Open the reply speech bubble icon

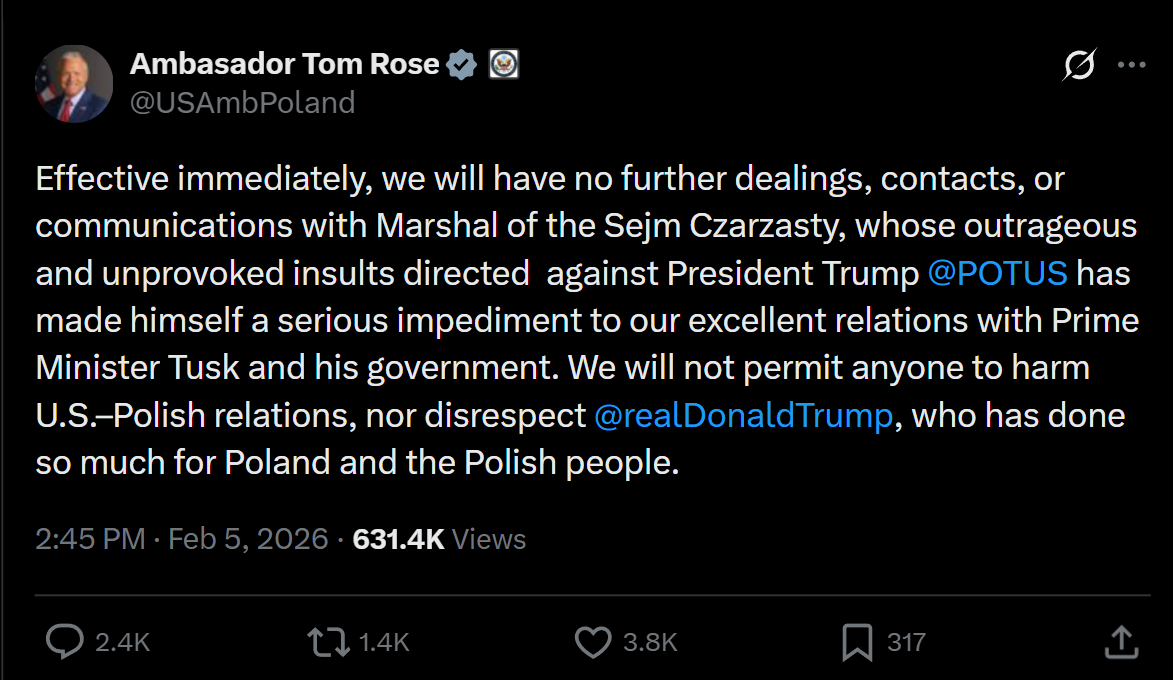[64, 642]
